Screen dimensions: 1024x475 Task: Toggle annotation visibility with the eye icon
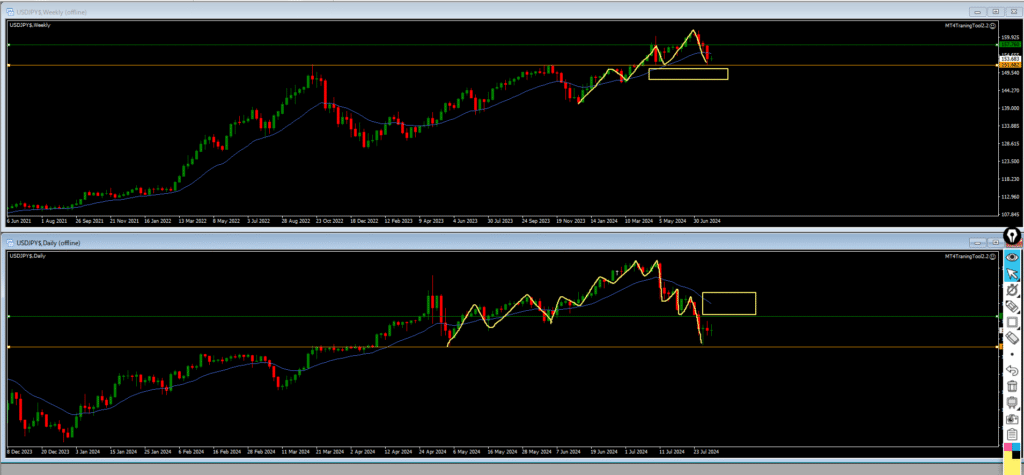click(1012, 257)
